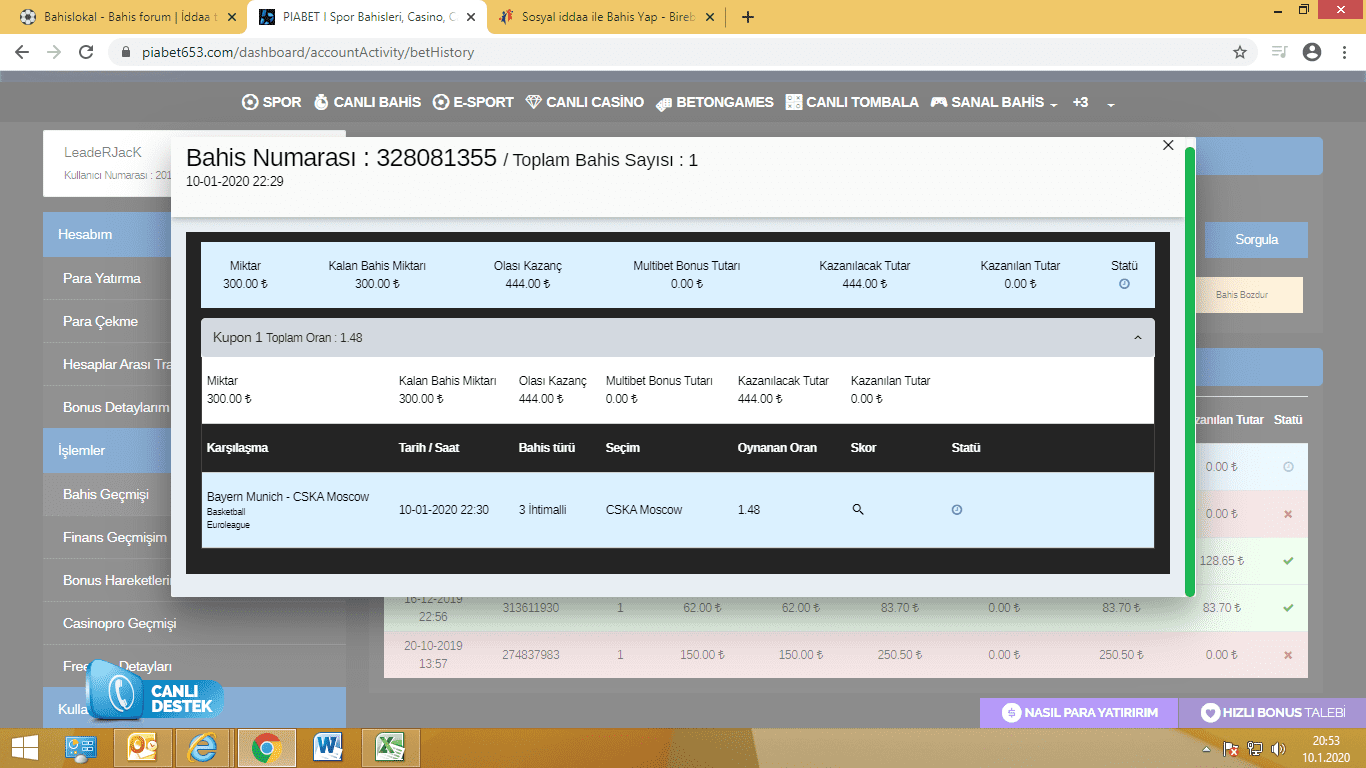
Task: Click the dialog's green scrollbar
Action: coord(1190,371)
